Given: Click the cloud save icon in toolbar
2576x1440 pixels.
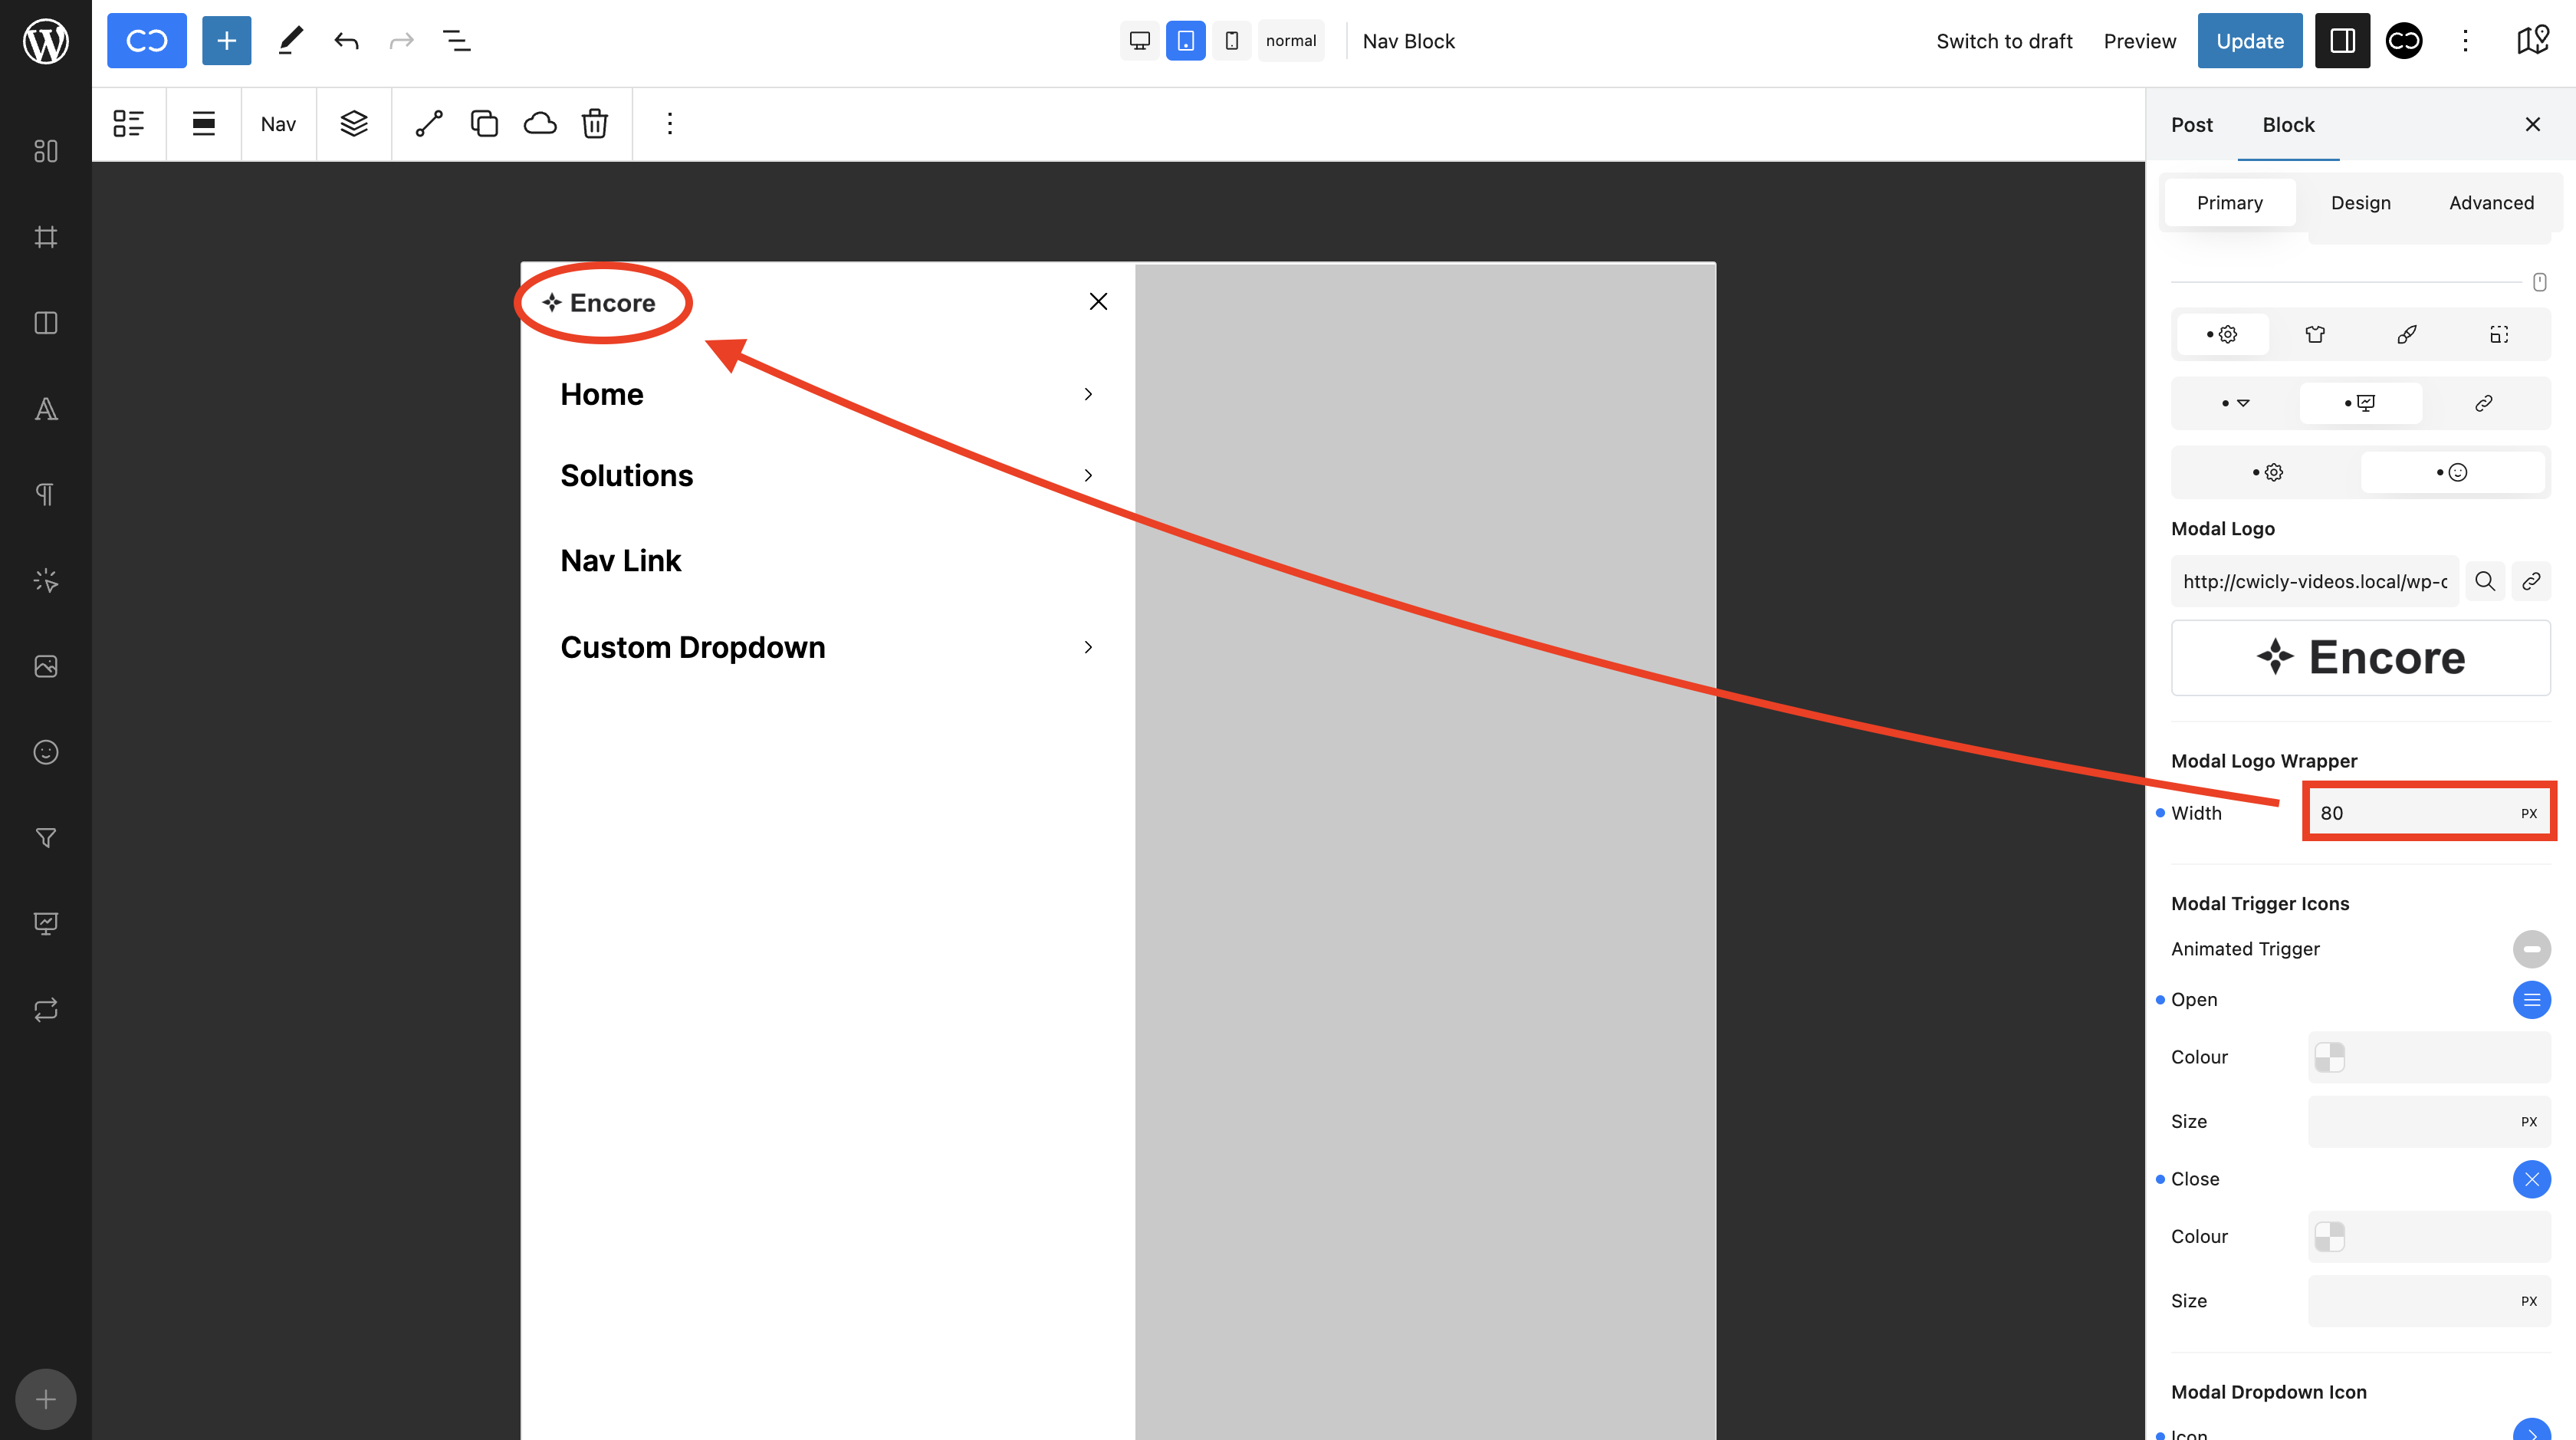Looking at the screenshot, I should (540, 124).
